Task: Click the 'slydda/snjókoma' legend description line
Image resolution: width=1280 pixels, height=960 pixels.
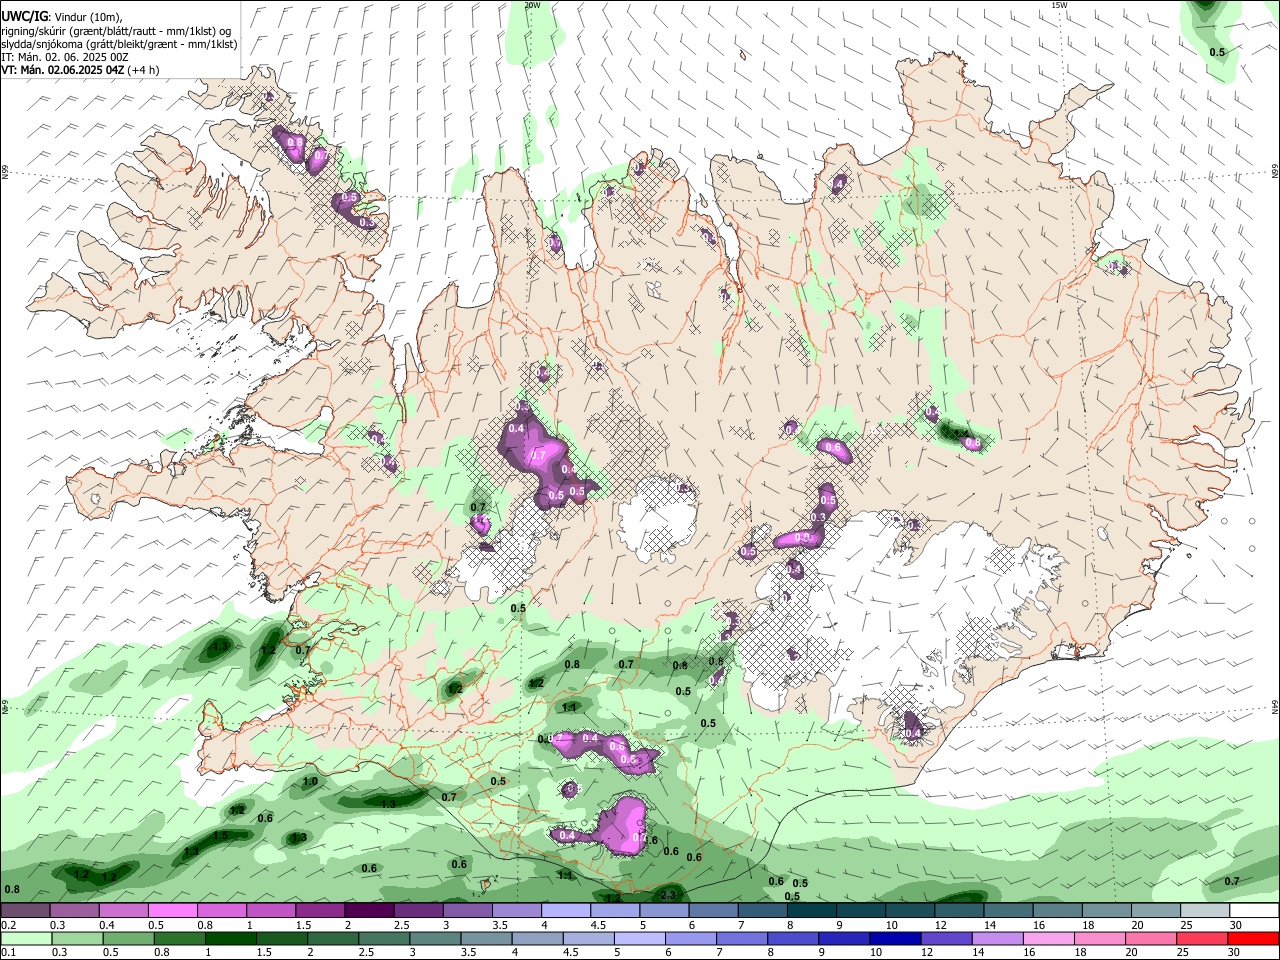Action: [119, 44]
